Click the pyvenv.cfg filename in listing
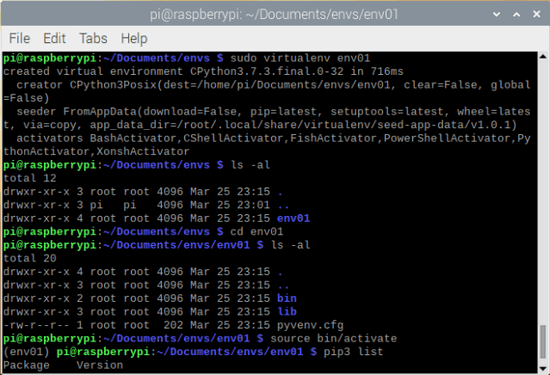Screen dimensions: 550x375 310,325
